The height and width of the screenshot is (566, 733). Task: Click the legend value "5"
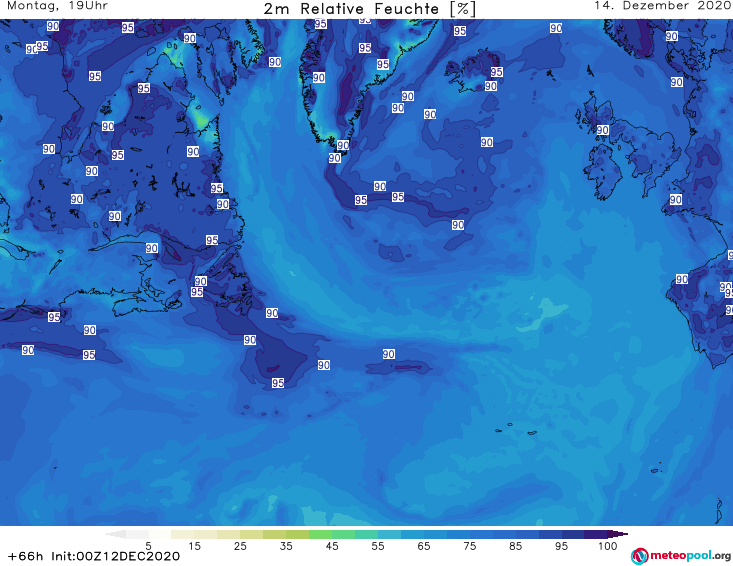click(x=148, y=546)
